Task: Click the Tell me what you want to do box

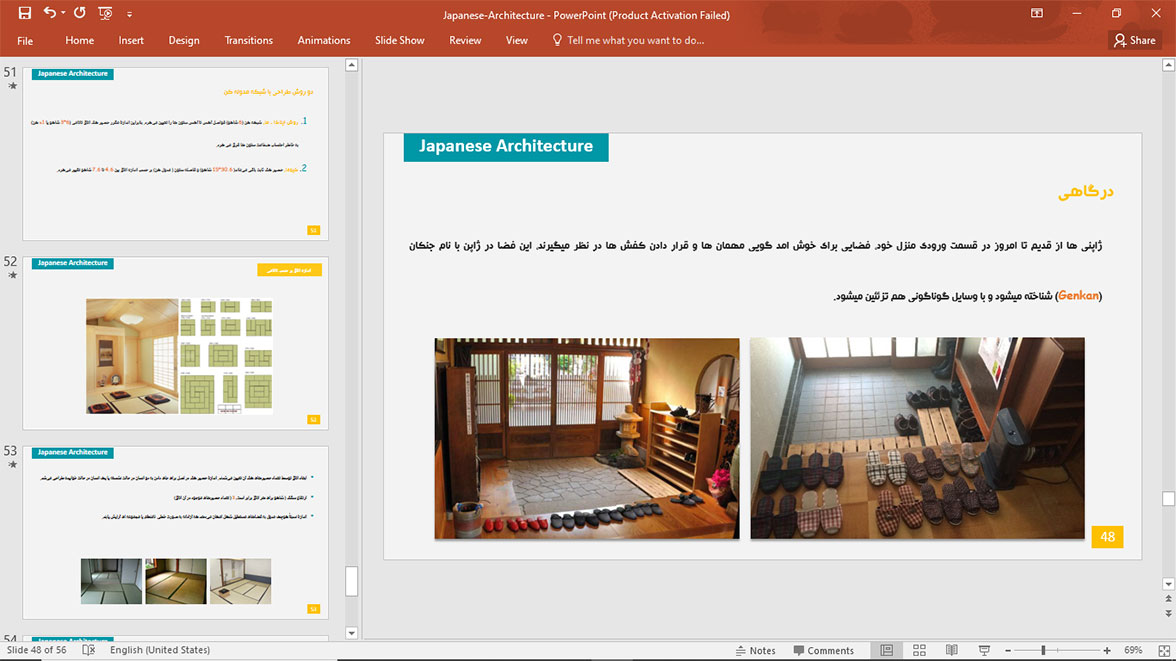Action: click(x=635, y=41)
